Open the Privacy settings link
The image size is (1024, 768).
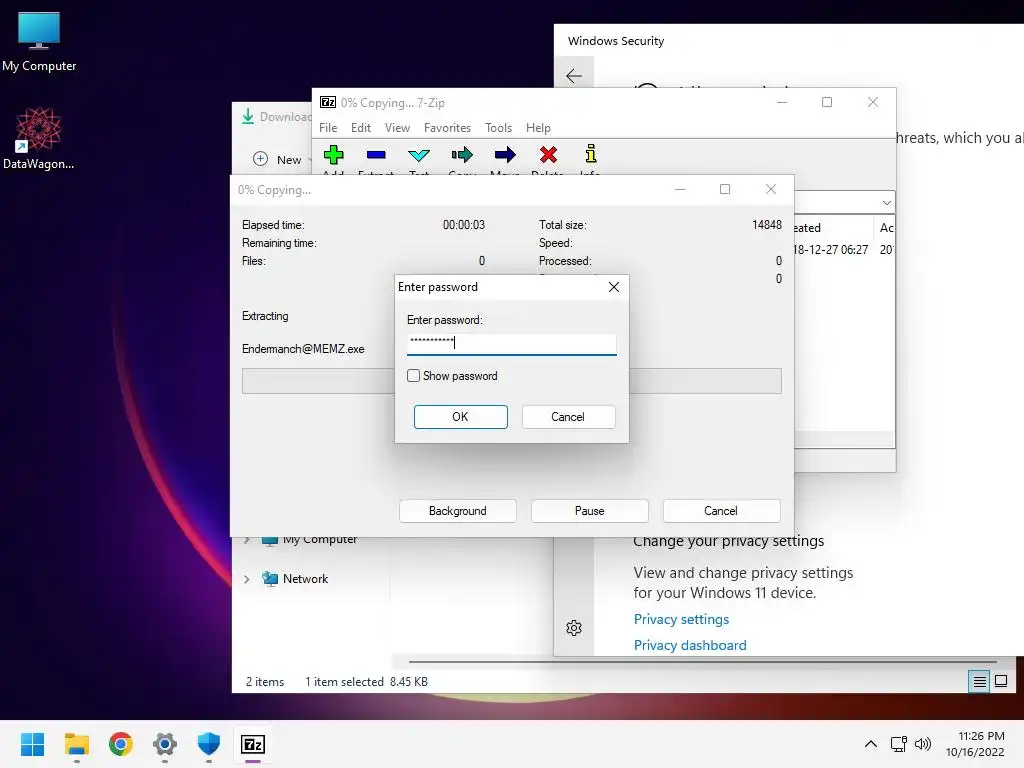click(x=681, y=619)
